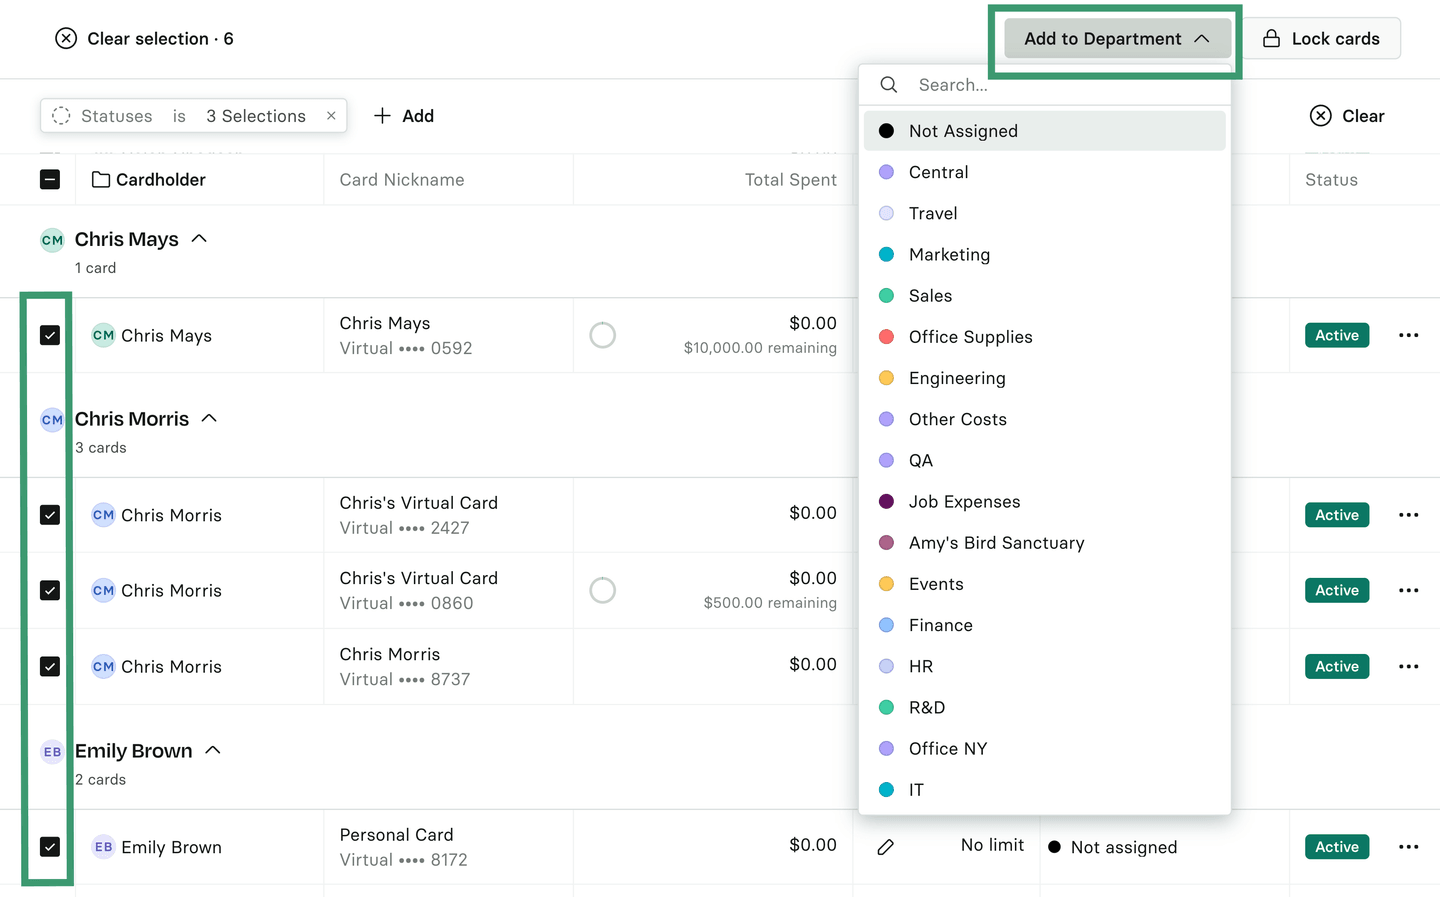Open the three-dot menu for card 8737
The height and width of the screenshot is (897, 1440).
[1408, 667]
